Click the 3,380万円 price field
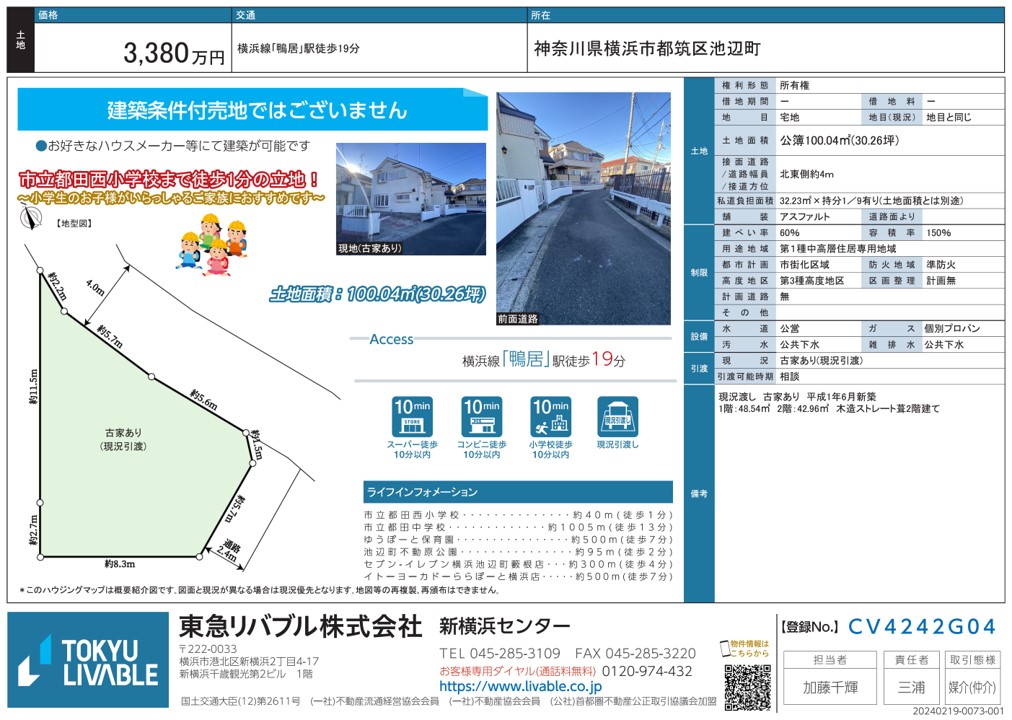 [x=175, y=54]
